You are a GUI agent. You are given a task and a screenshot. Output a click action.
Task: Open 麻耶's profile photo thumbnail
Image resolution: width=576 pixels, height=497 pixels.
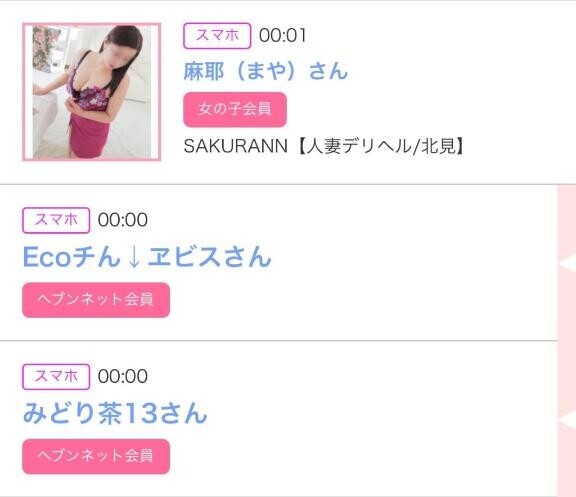(91, 92)
